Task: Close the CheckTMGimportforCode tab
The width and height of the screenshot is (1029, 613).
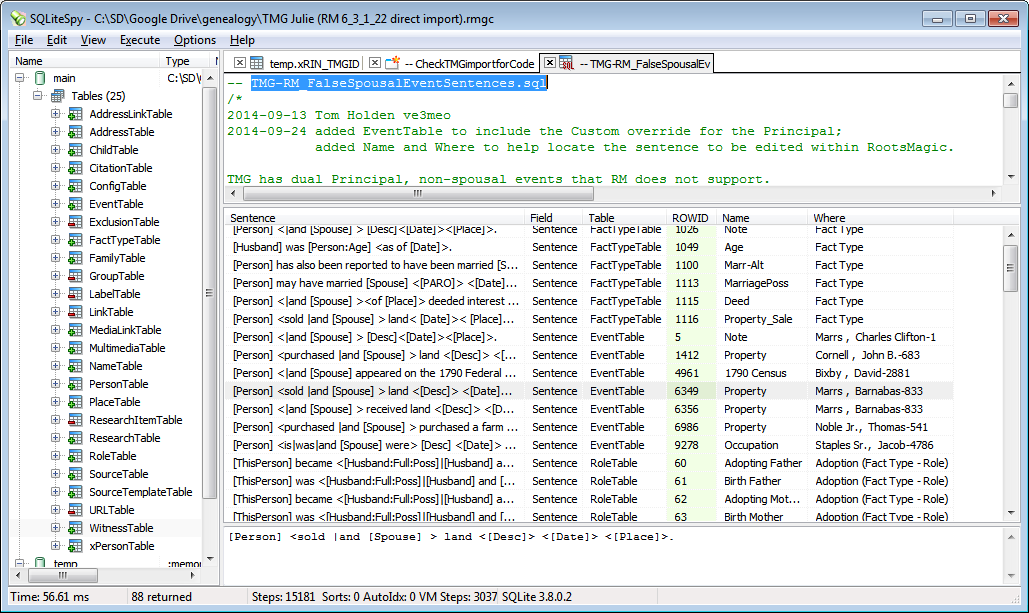Action: [x=375, y=63]
